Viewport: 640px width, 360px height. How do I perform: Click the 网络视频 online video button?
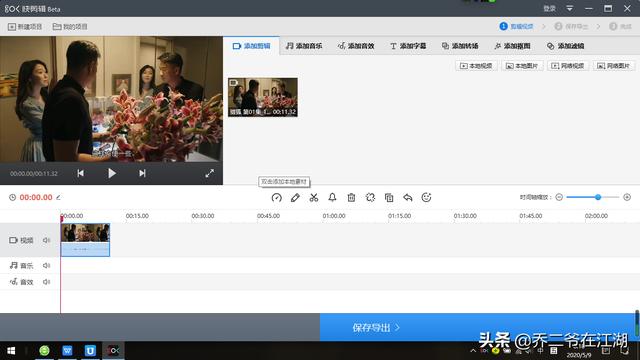[x=567, y=66]
